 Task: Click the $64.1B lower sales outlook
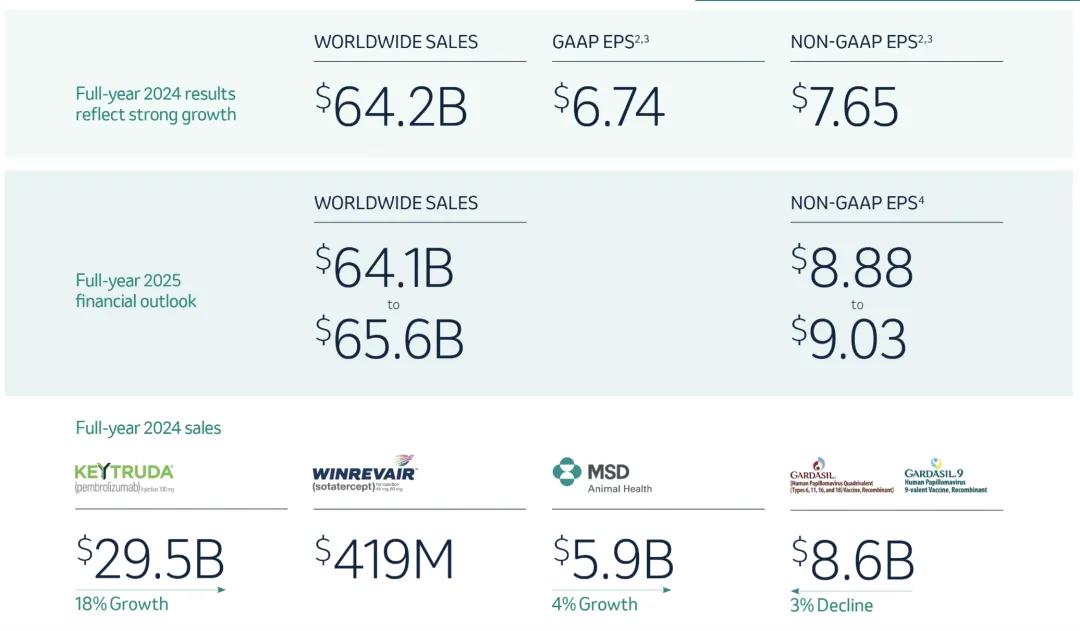[385, 267]
